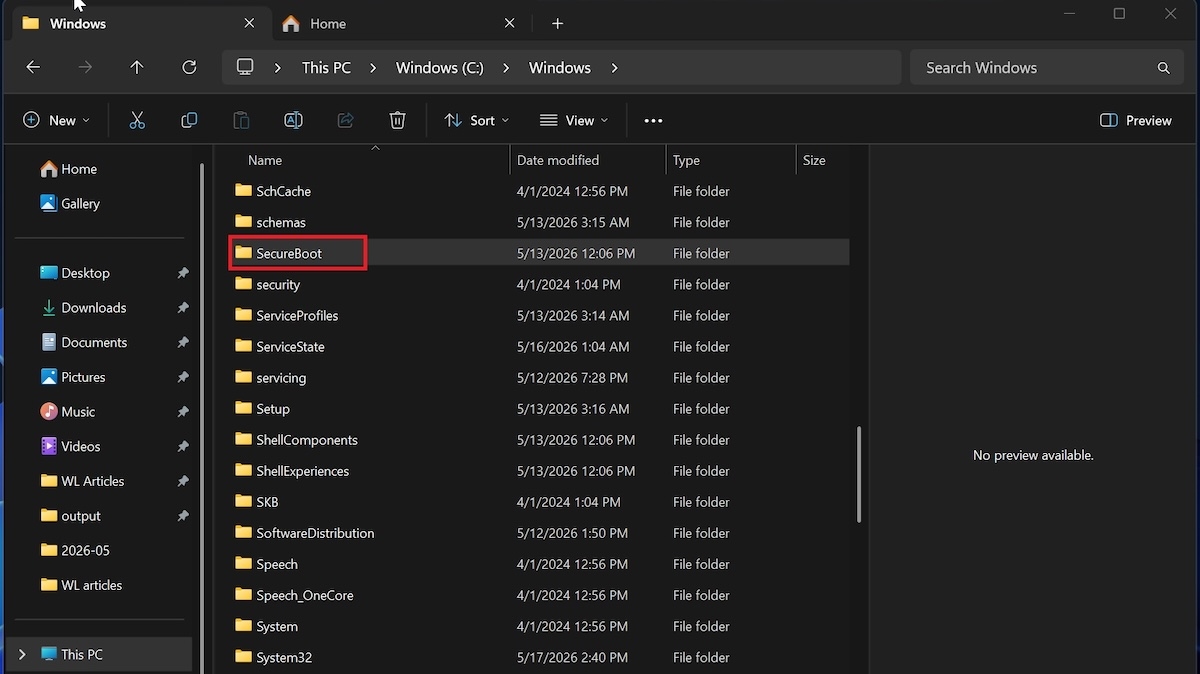This screenshot has height=674, width=1200.
Task: Go back with the left arrow
Action: pyautogui.click(x=33, y=67)
